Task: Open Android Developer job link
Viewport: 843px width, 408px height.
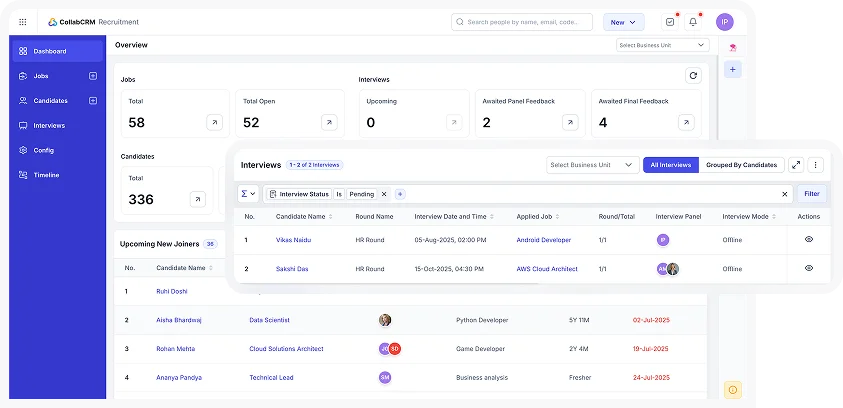Action: [543, 240]
